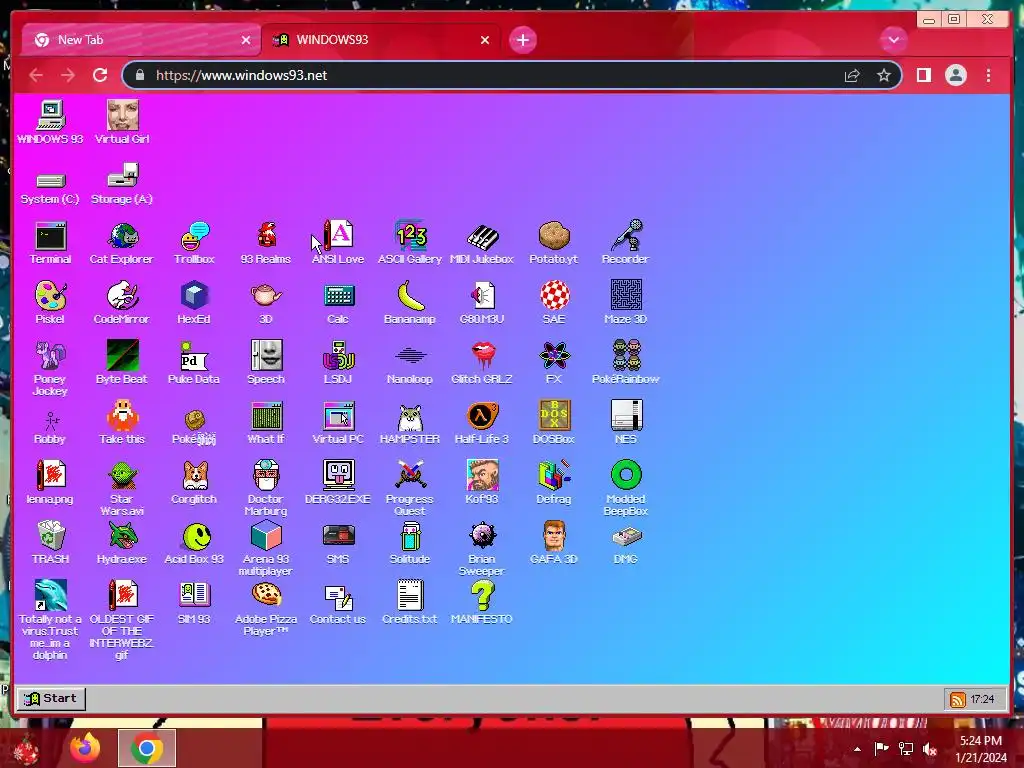Launch Piskel paint palette icon

click(50, 302)
